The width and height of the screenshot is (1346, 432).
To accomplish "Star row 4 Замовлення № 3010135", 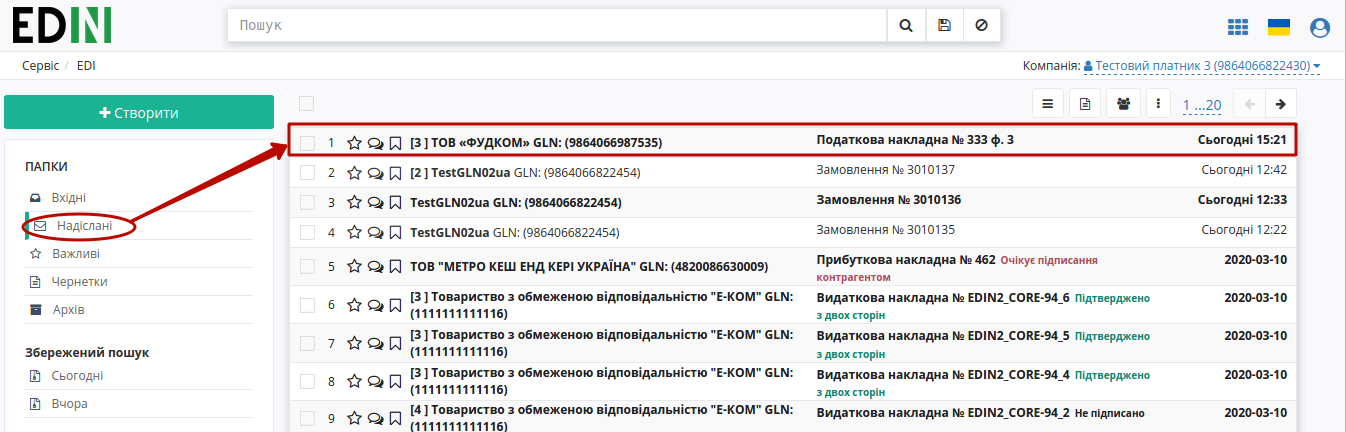I will (354, 232).
